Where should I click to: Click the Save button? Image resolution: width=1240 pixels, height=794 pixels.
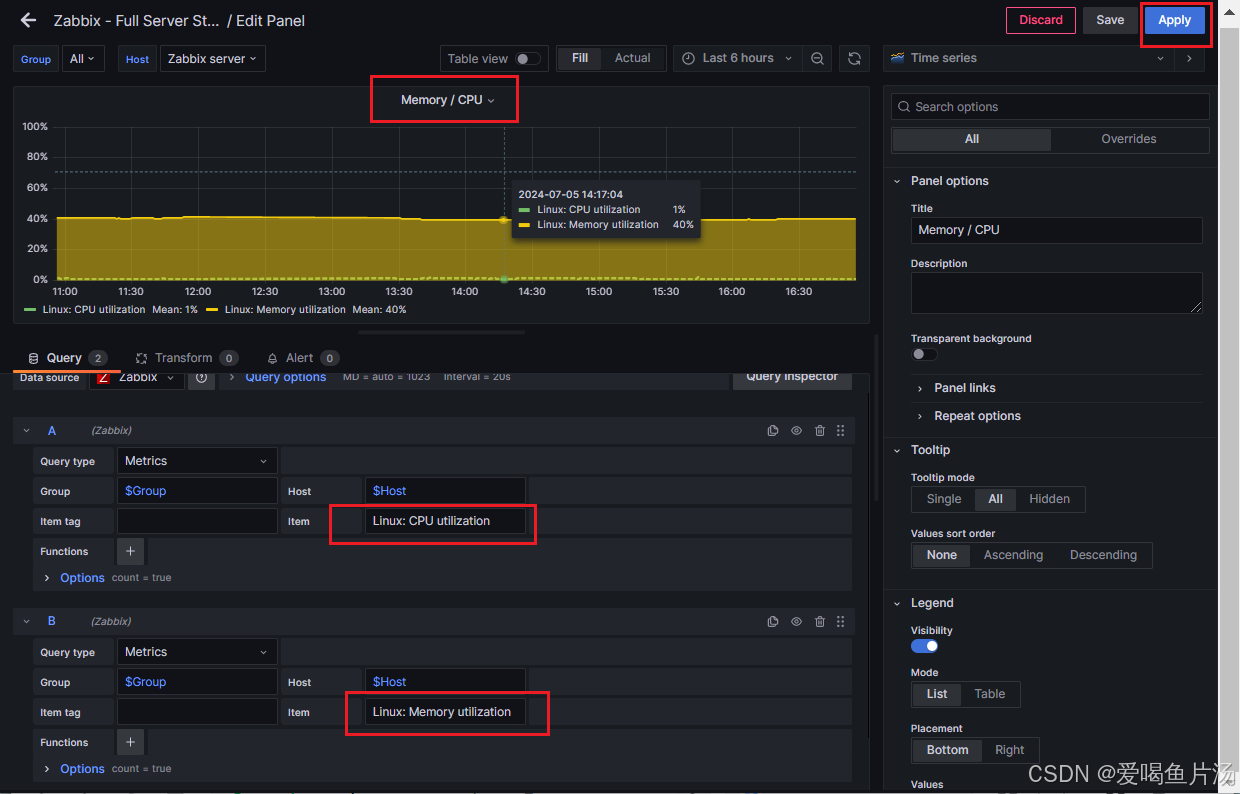(1110, 20)
